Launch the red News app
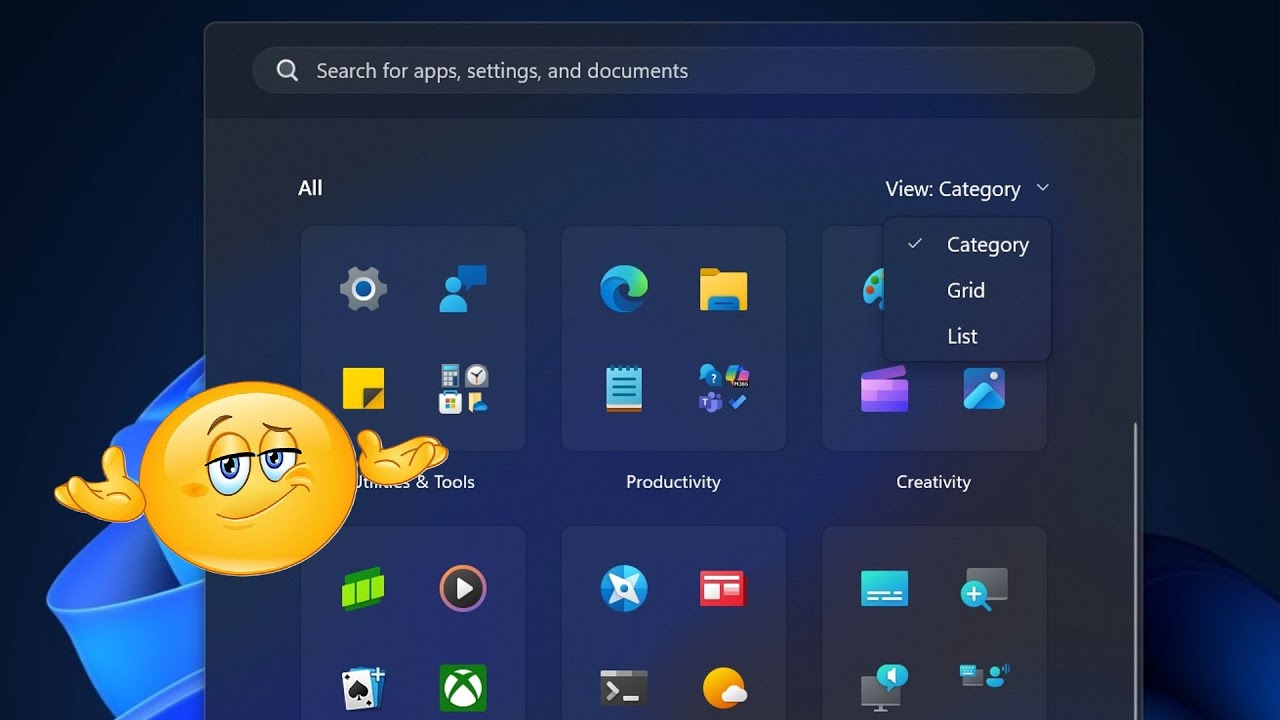This screenshot has height=720, width=1280. 723,589
